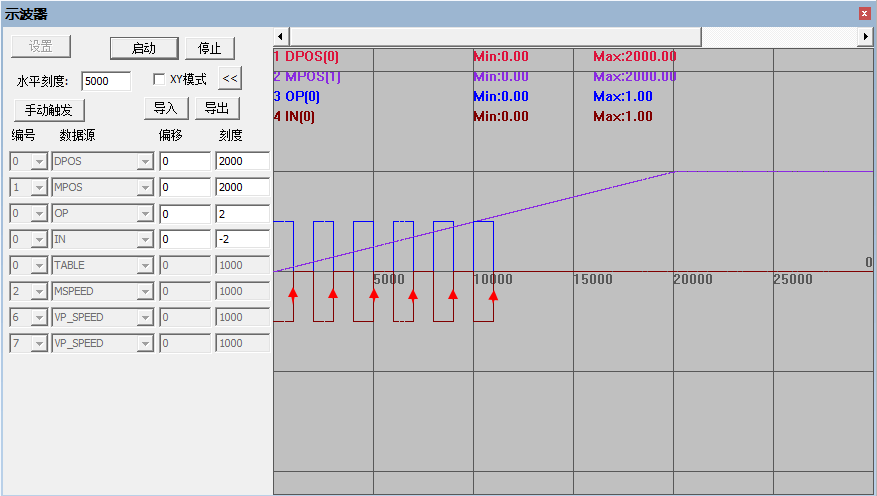
Task: Open the index dropdown showing 2 for MSPEED
Action: tap(39, 291)
